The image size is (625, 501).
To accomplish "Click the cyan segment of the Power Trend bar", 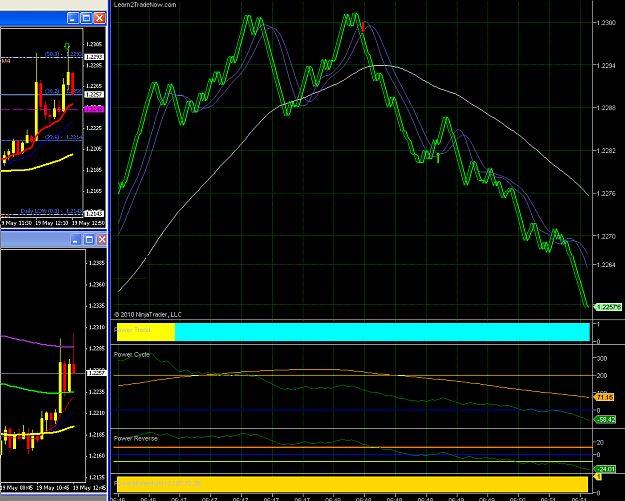I will [382, 332].
